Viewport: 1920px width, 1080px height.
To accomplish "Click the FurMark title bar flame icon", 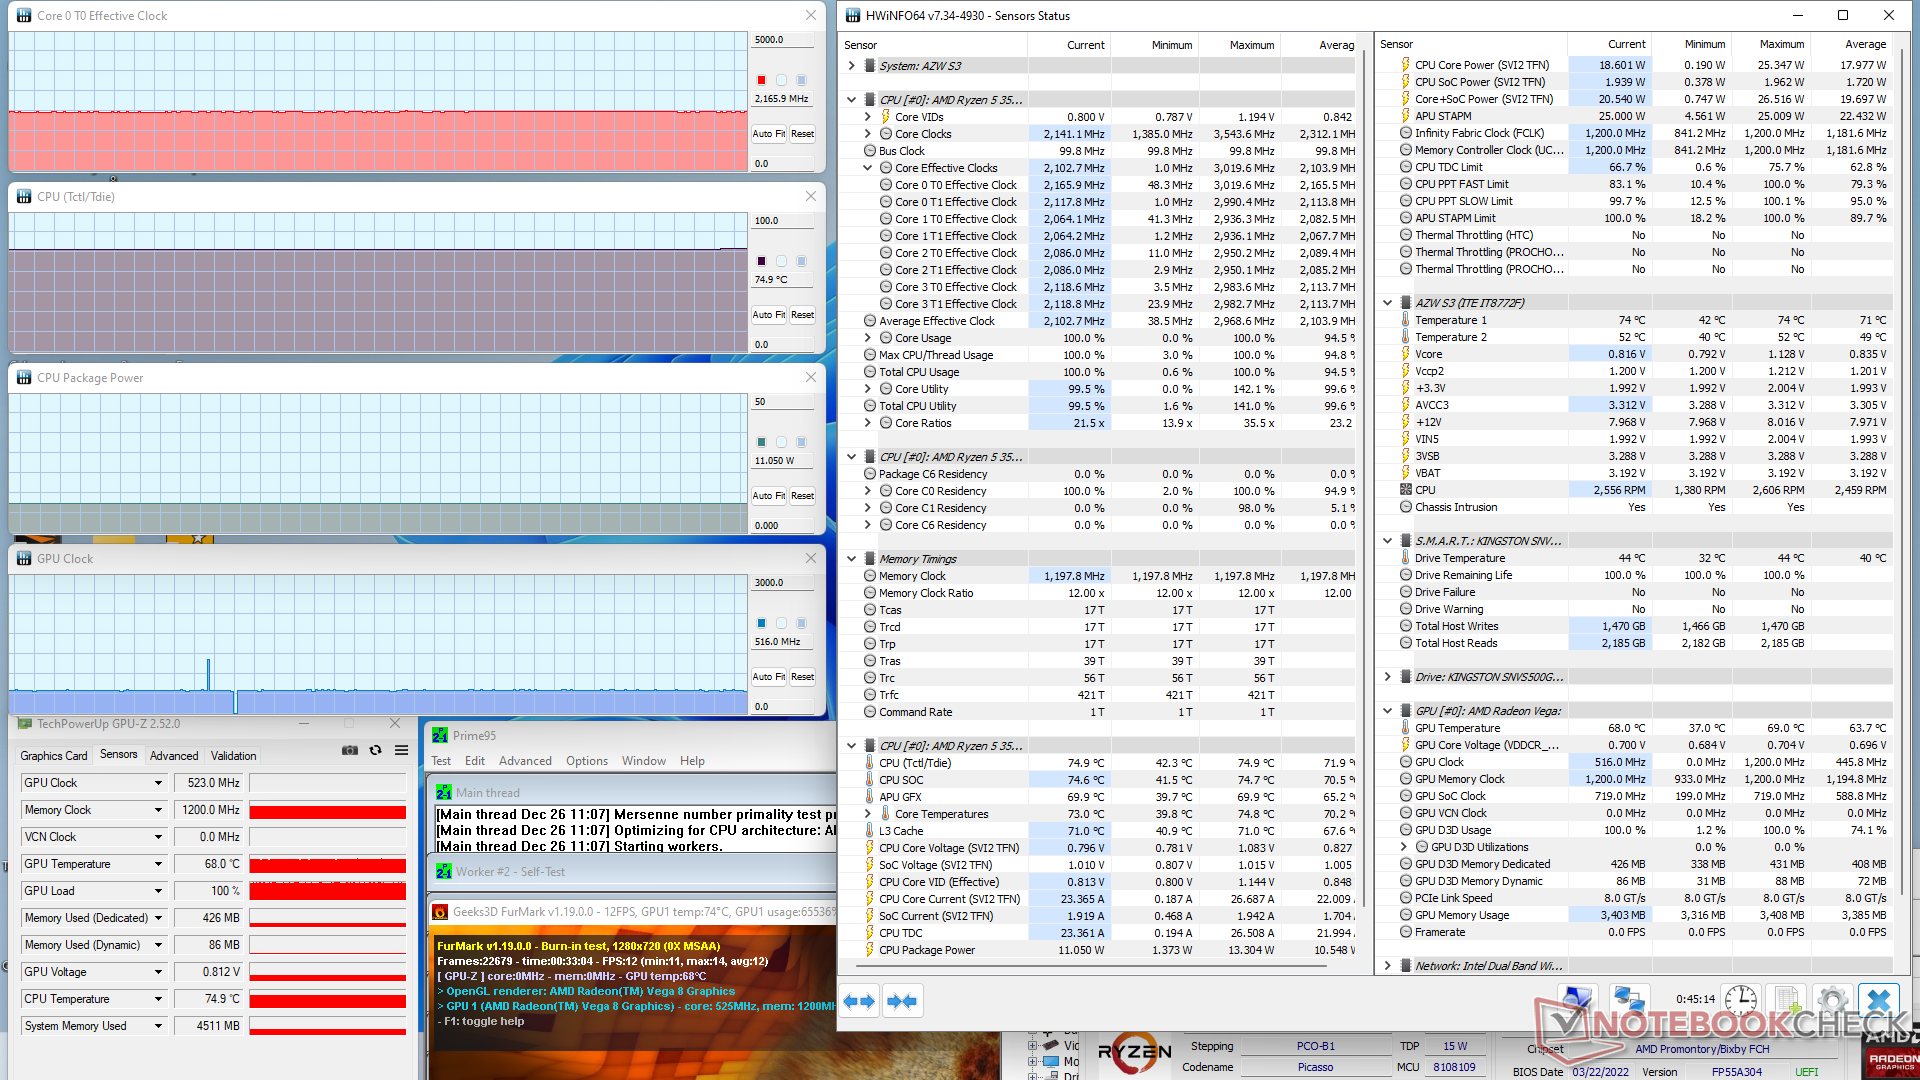I will coord(440,911).
